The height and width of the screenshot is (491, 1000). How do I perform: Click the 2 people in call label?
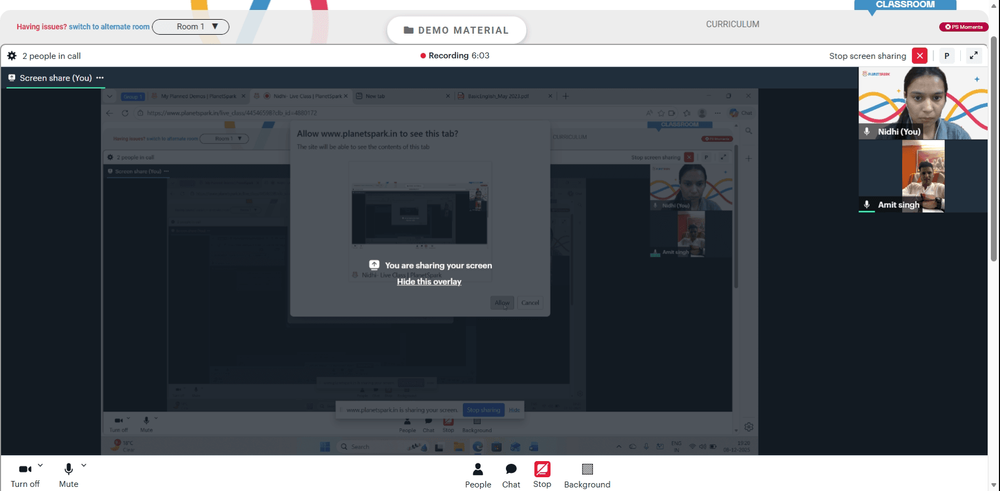pyautogui.click(x=52, y=56)
